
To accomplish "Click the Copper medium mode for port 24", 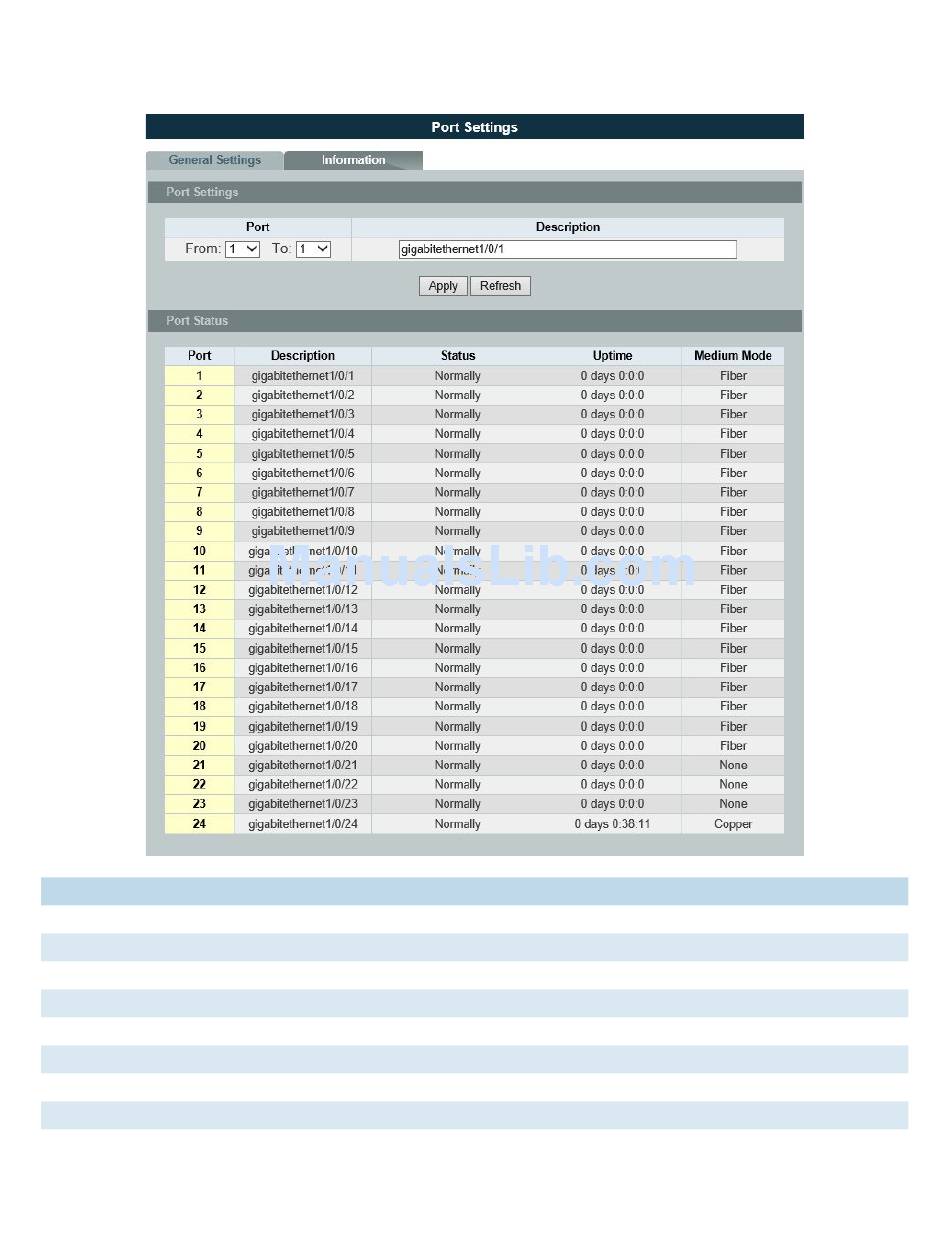I will [x=733, y=824].
